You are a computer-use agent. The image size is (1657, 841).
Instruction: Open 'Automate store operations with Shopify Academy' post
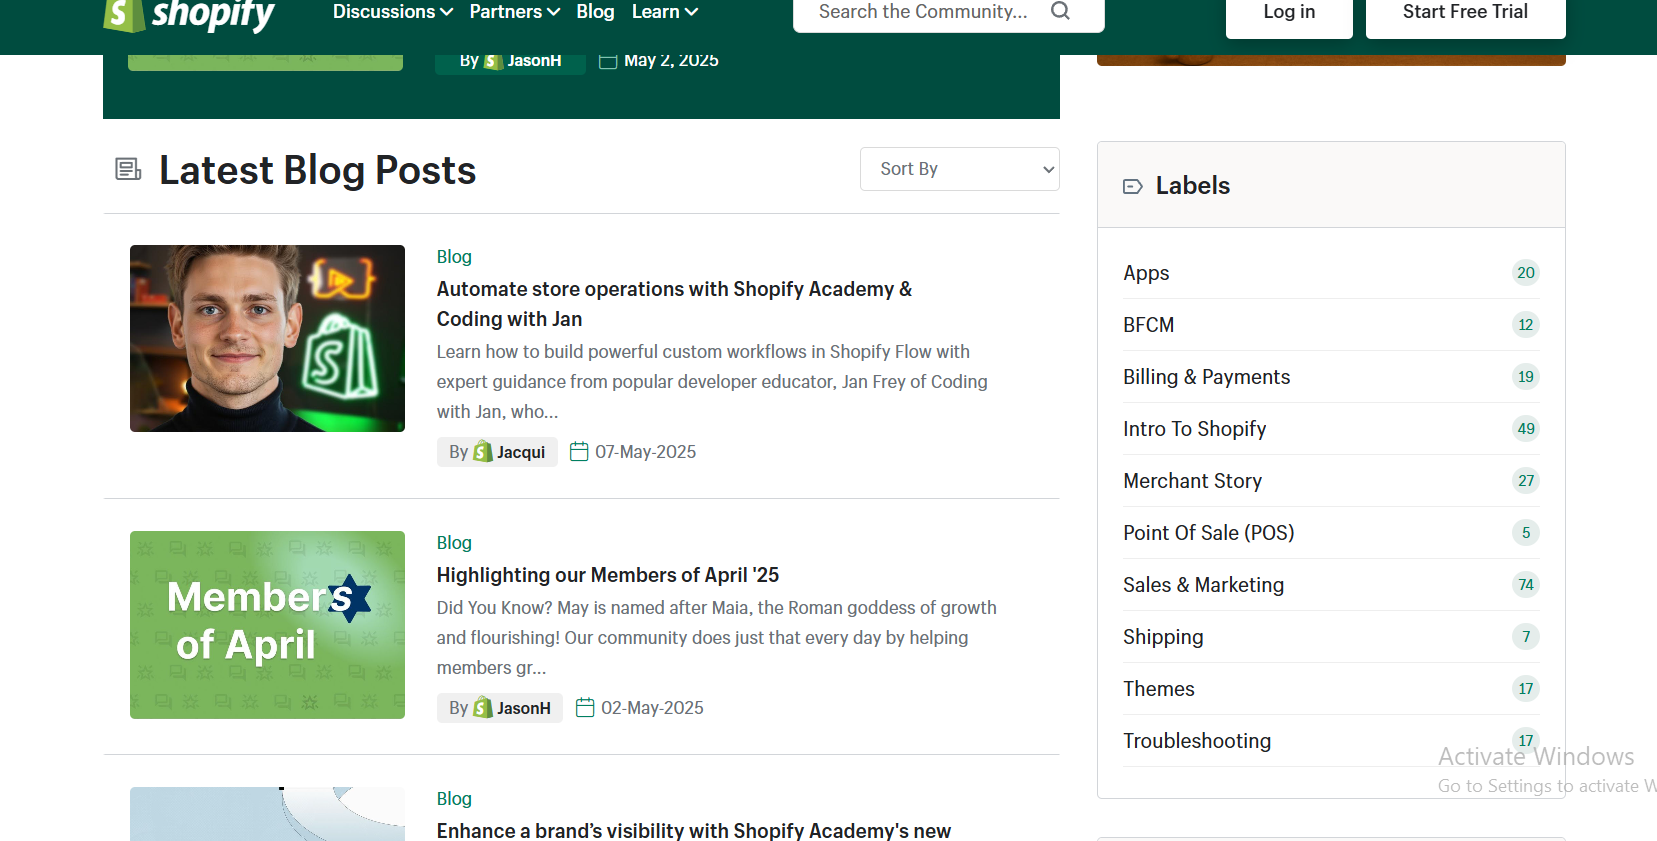point(674,304)
